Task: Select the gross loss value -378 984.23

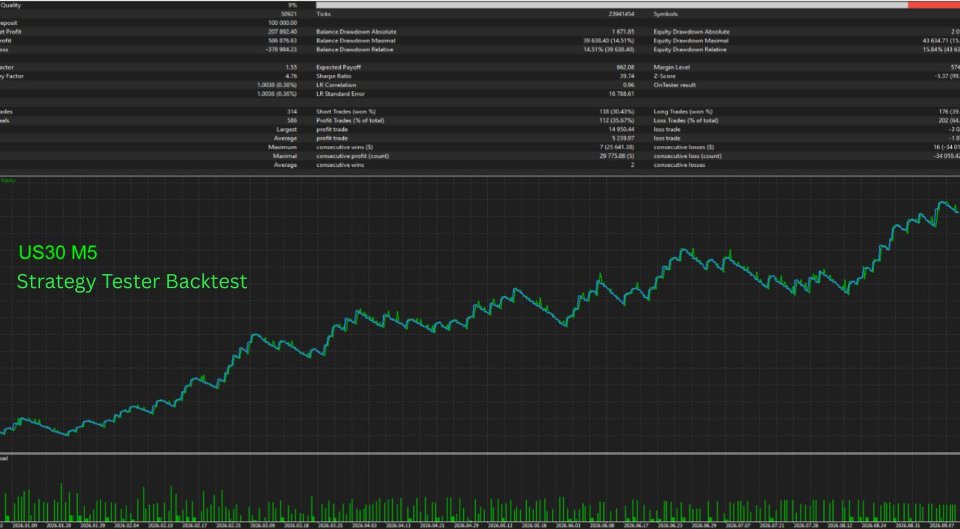Action: pos(282,50)
